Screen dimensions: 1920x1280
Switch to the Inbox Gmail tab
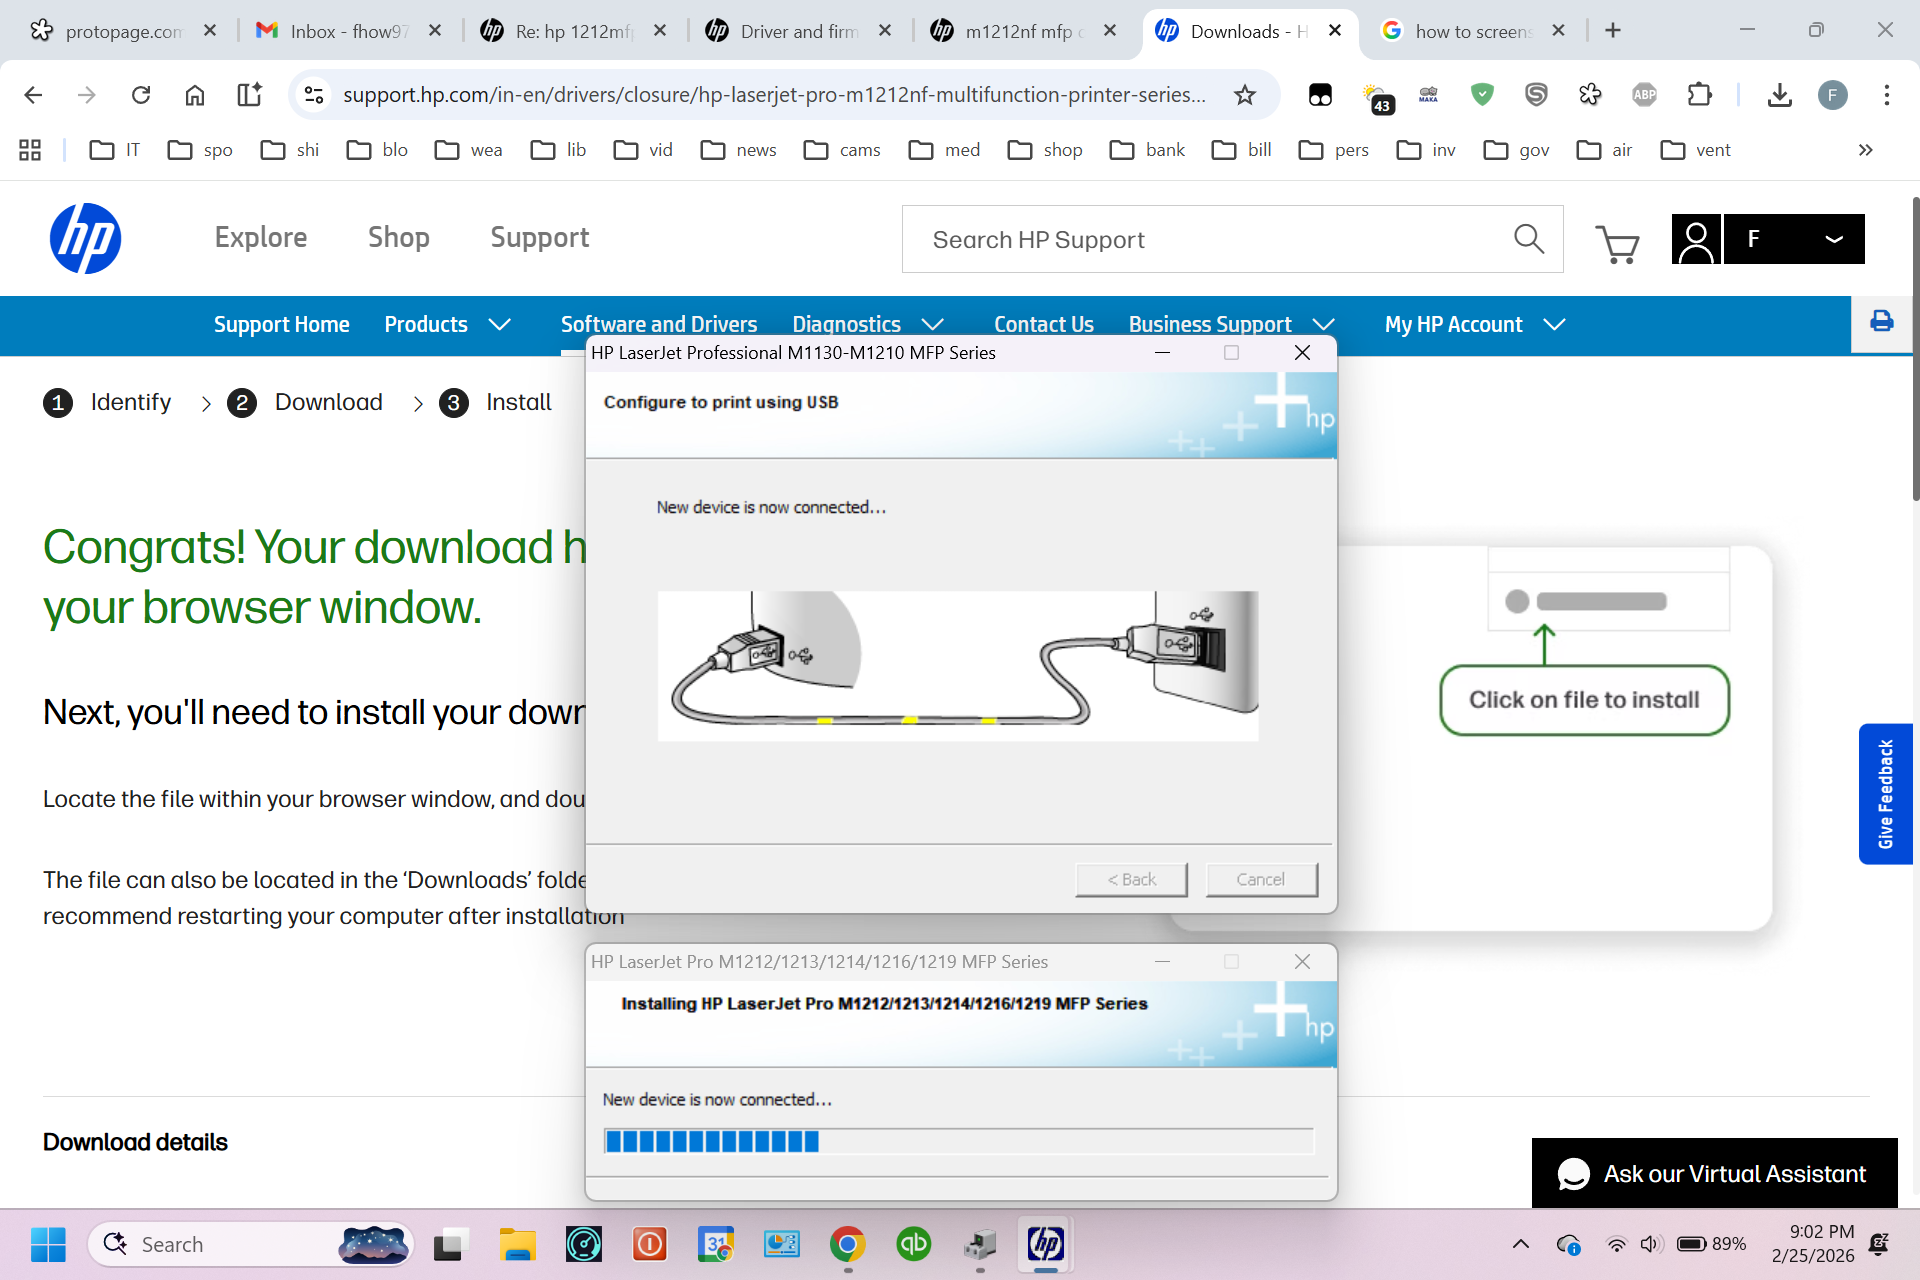[348, 31]
